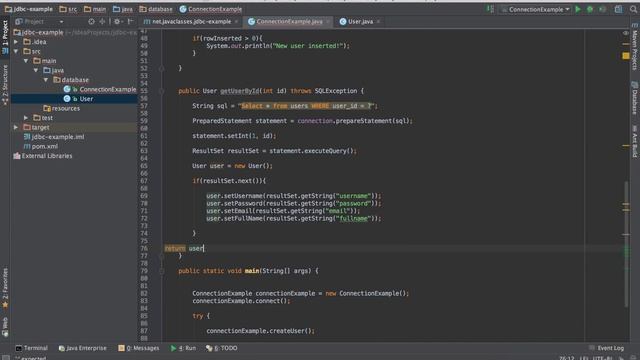640x360 pixels.
Task: Click Scroll from Source target icon
Action: pyautogui.click(x=91, y=21)
